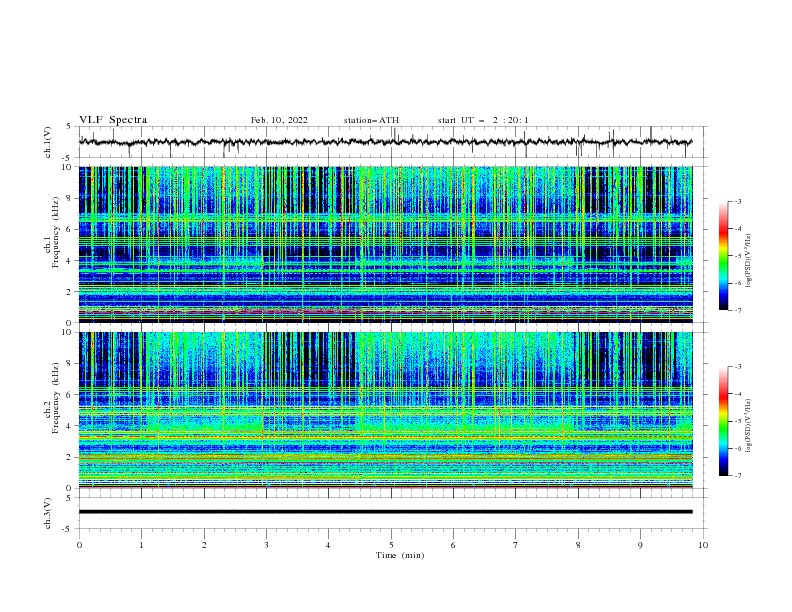
Task: Click the "4" kHz tick on ch.1 frequency axis
Action: (x=71, y=261)
